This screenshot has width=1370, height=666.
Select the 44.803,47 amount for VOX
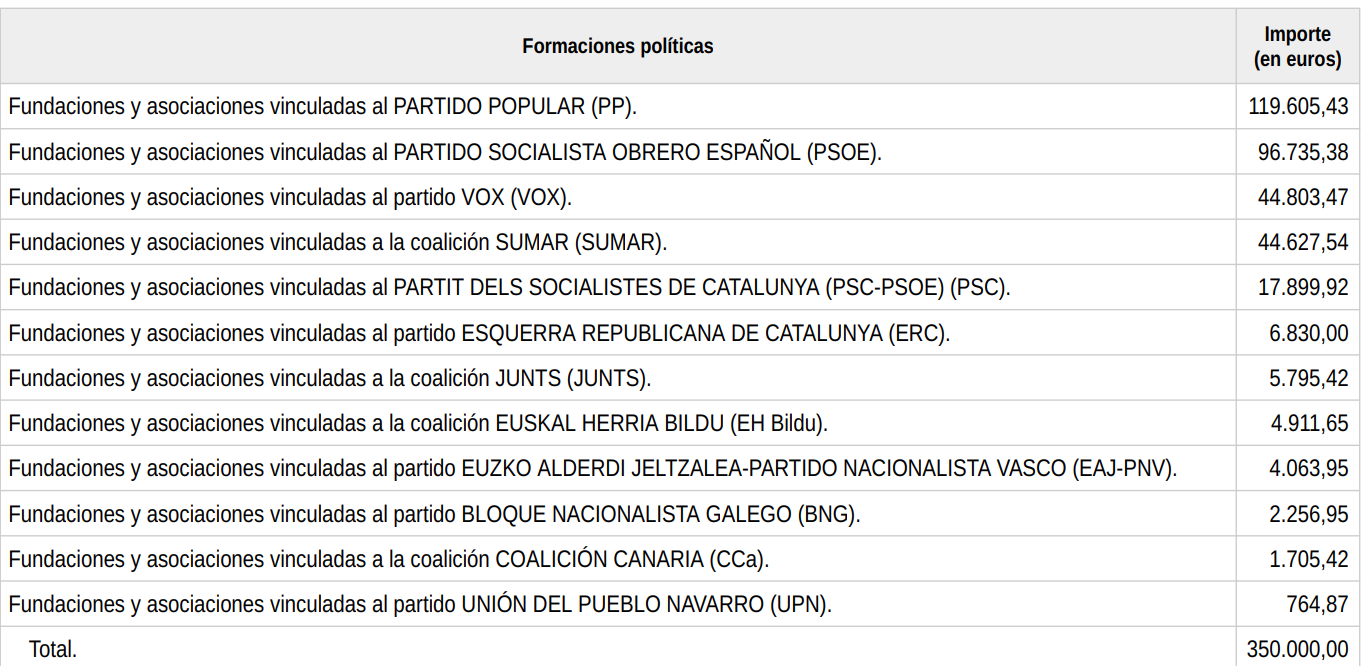pos(1303,197)
